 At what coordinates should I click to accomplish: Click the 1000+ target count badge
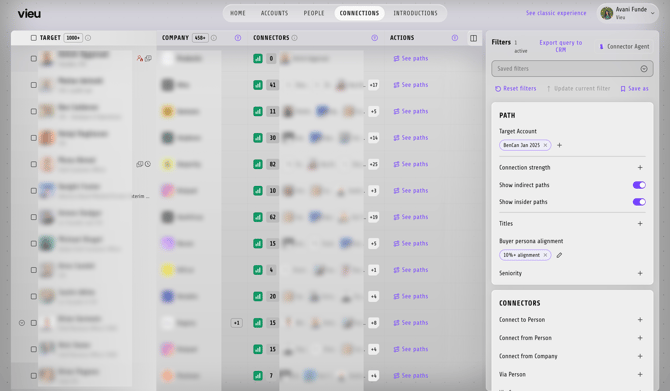pyautogui.click(x=73, y=38)
